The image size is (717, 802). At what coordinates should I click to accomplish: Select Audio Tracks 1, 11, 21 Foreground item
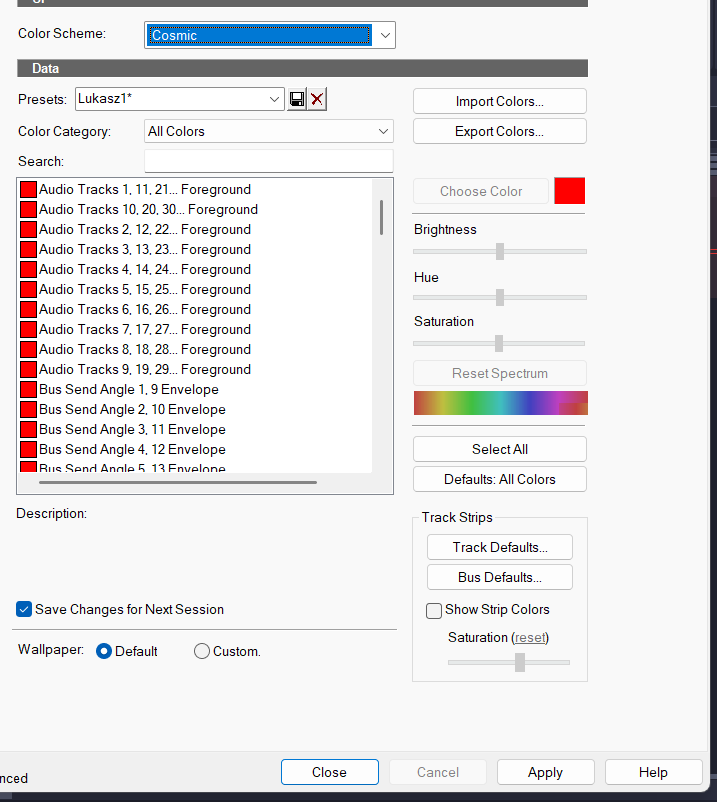[145, 189]
